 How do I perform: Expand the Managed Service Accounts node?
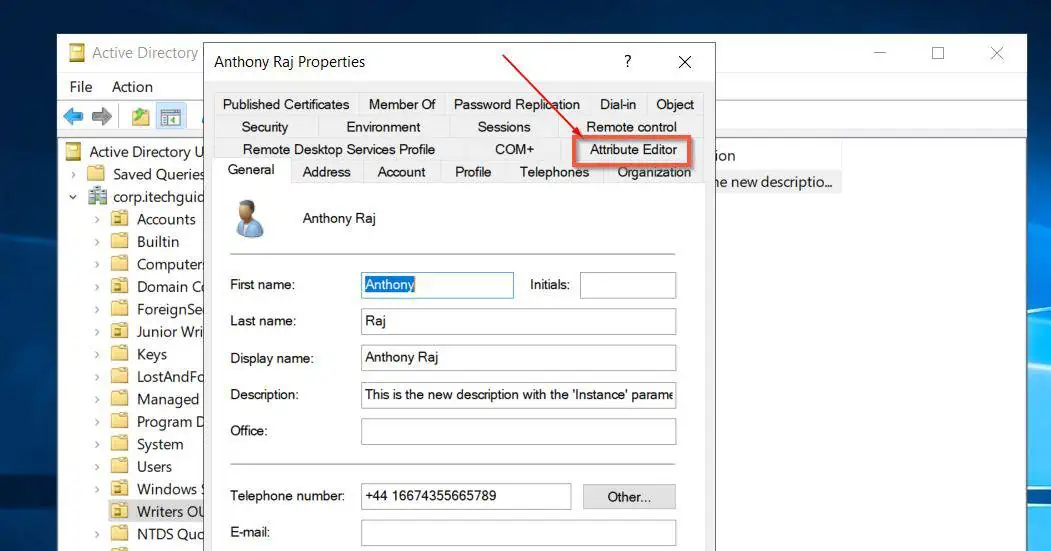pos(97,400)
